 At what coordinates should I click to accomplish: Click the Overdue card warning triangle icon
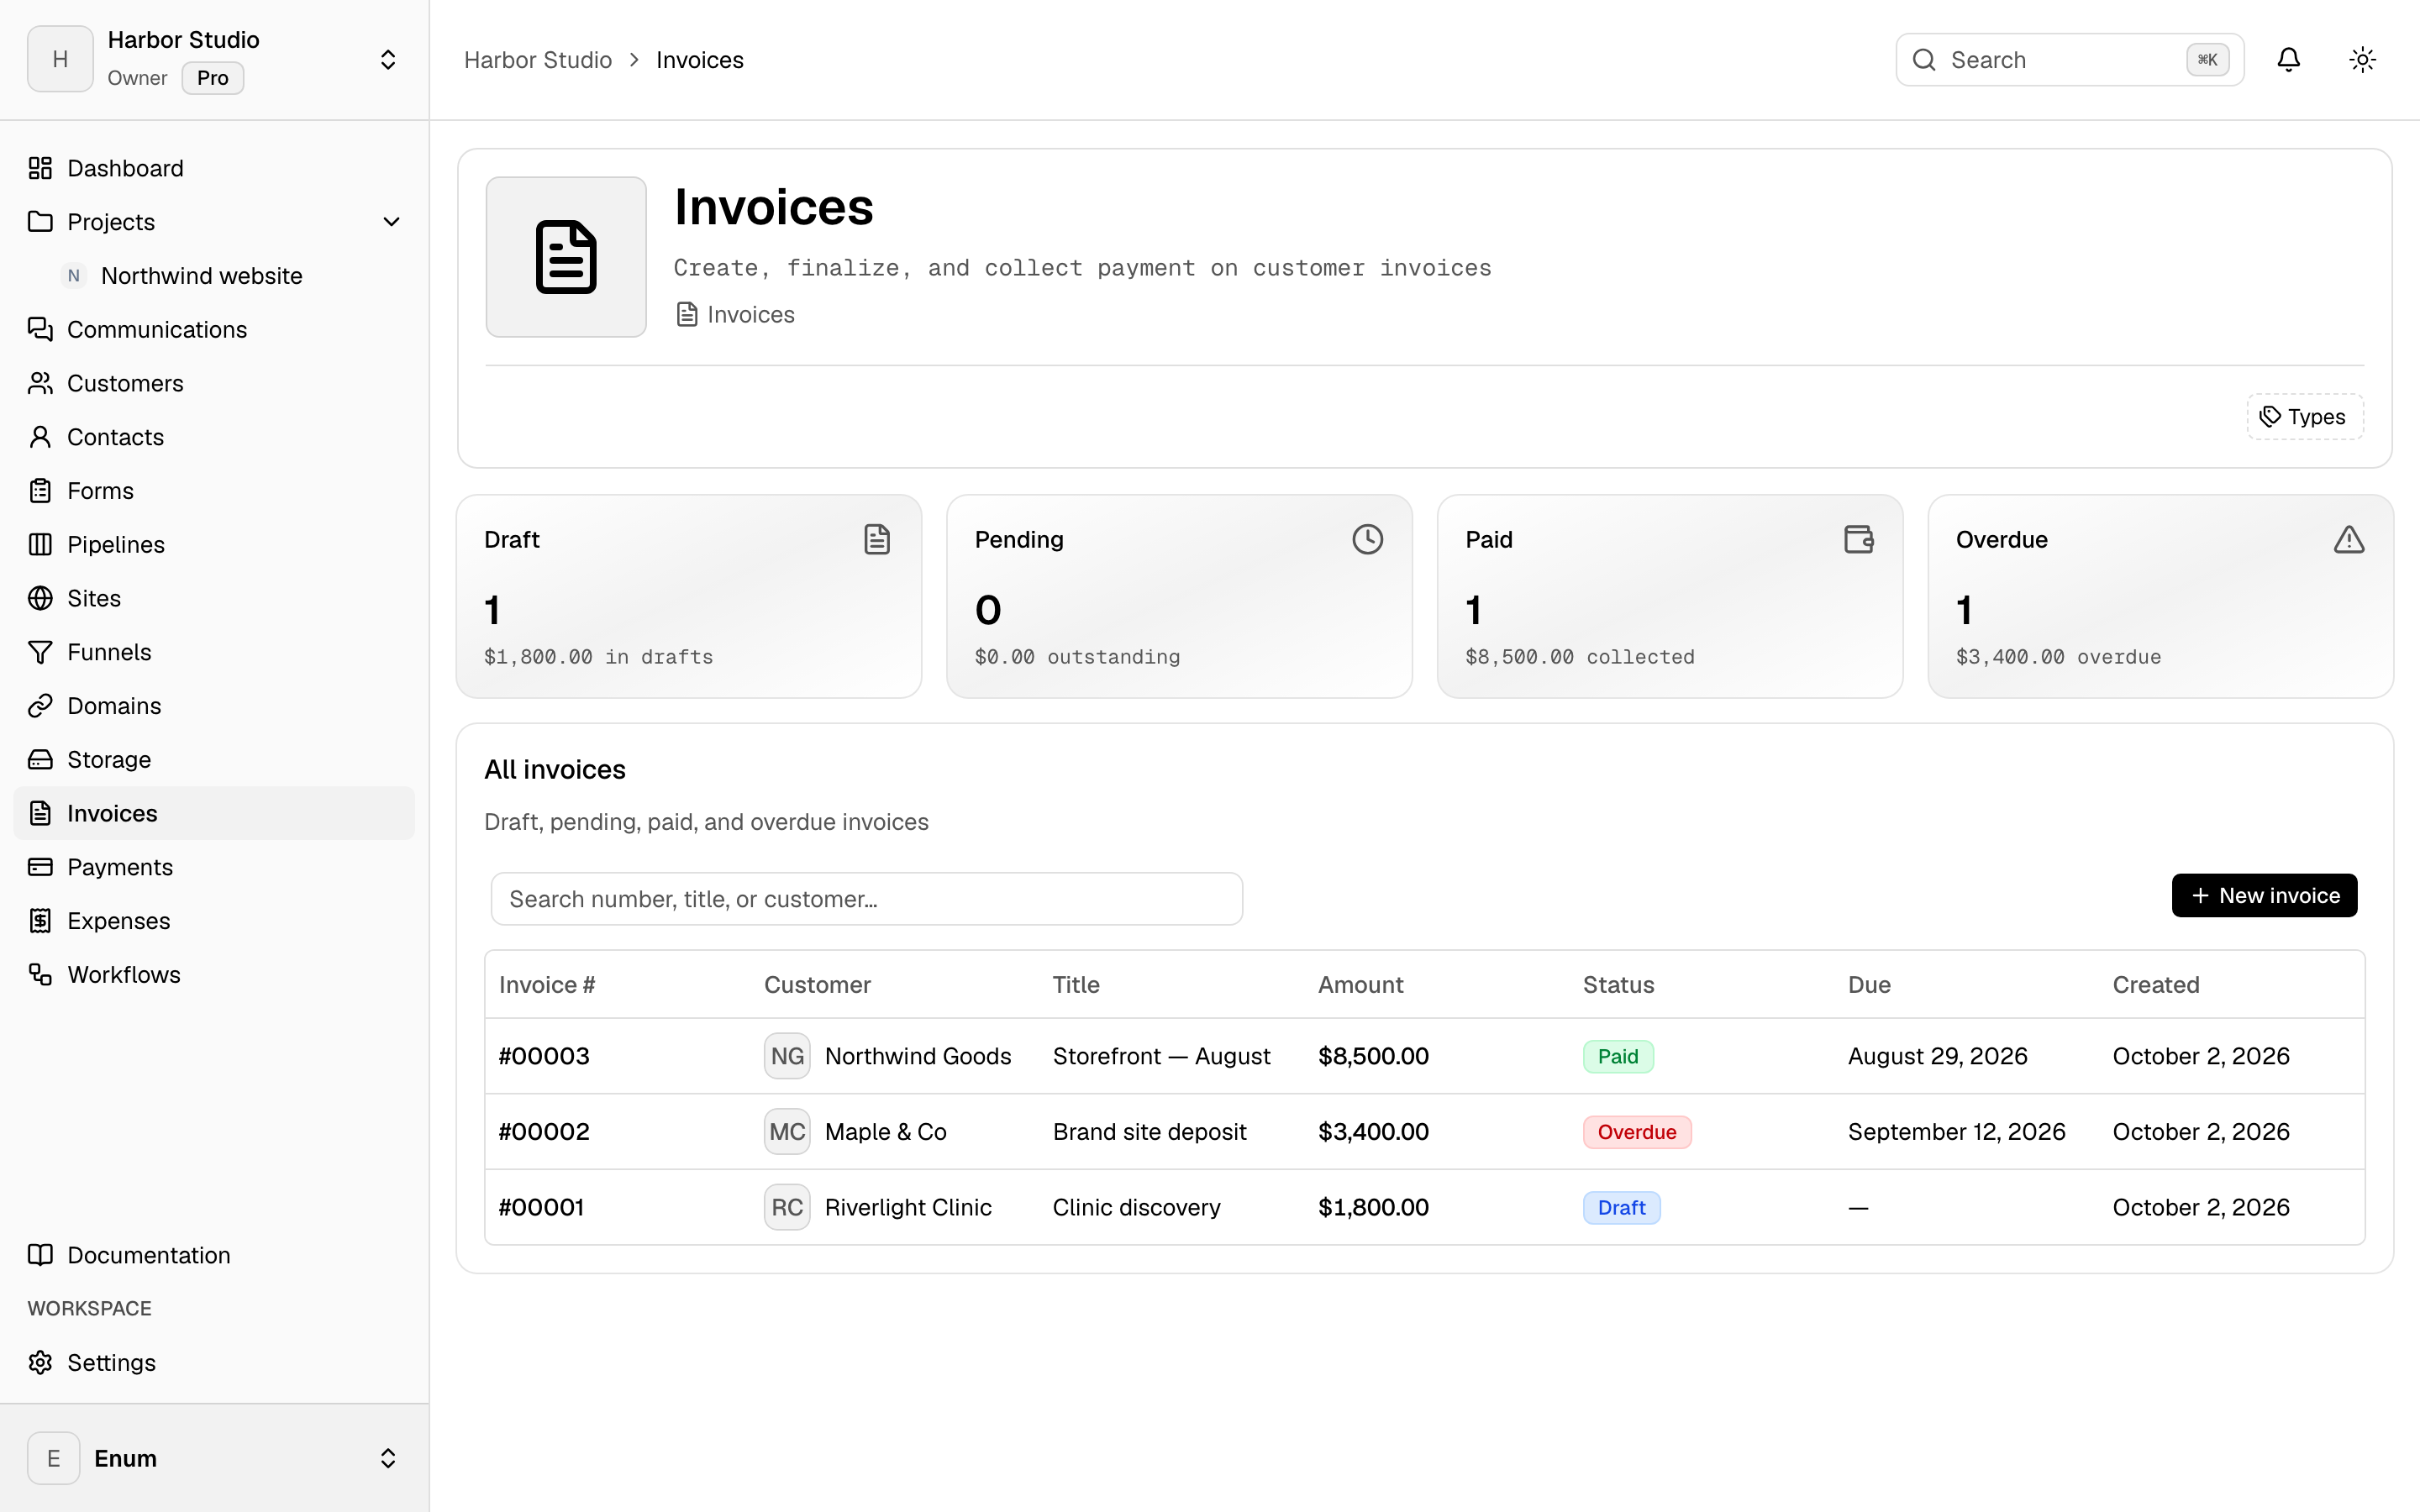2349,540
